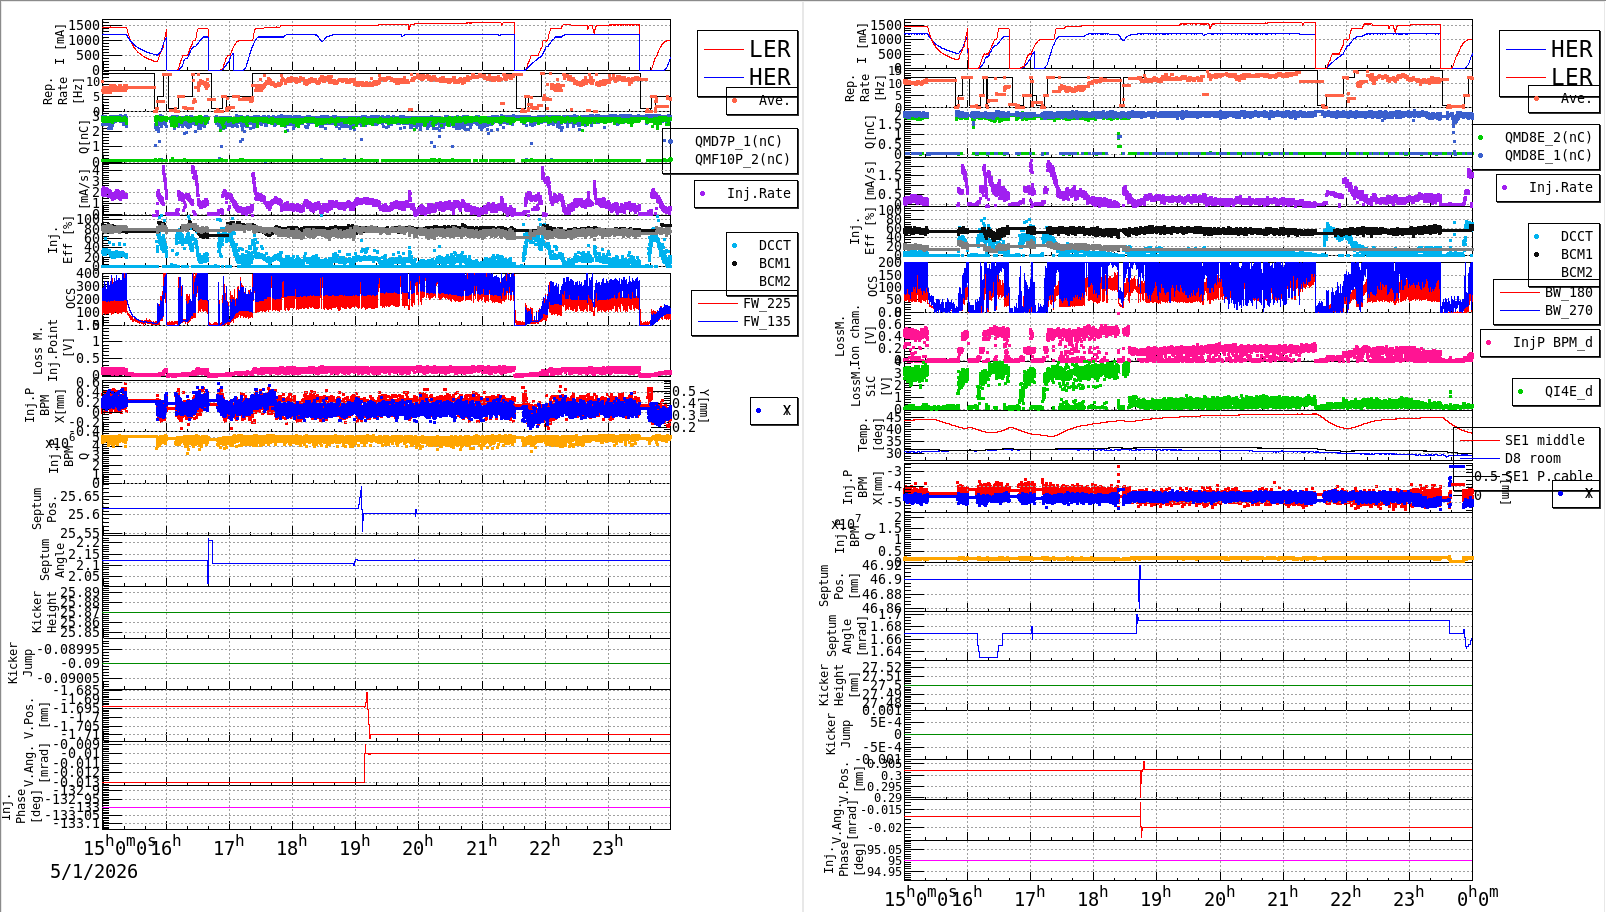Click the Inj.Rate legend in right plot
The height and width of the screenshot is (912, 1606).
(x=1548, y=187)
